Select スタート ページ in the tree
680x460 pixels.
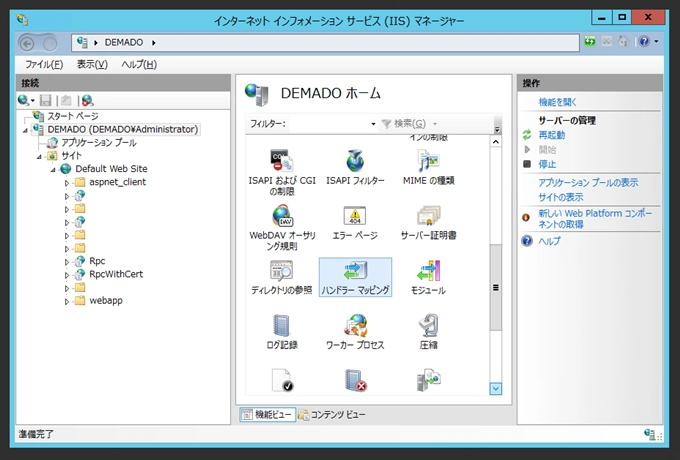pos(72,116)
